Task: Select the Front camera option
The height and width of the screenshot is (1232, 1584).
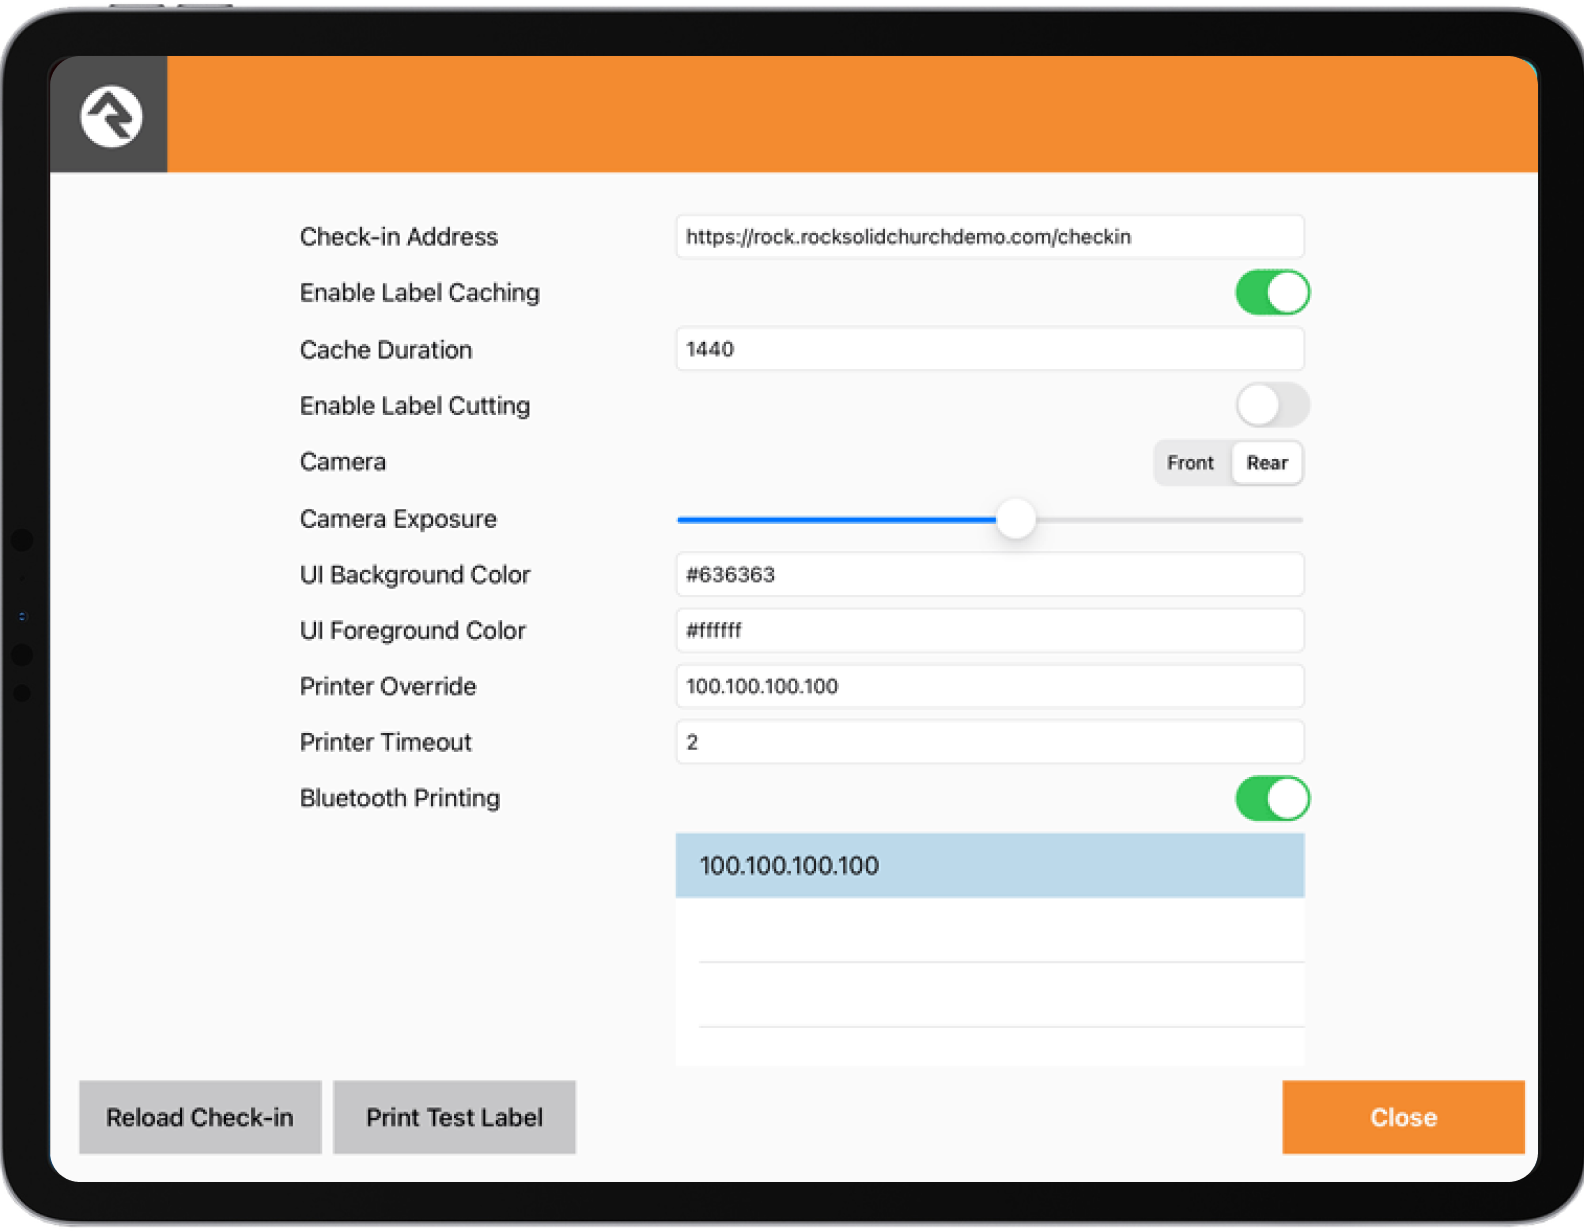Action: click(x=1190, y=463)
